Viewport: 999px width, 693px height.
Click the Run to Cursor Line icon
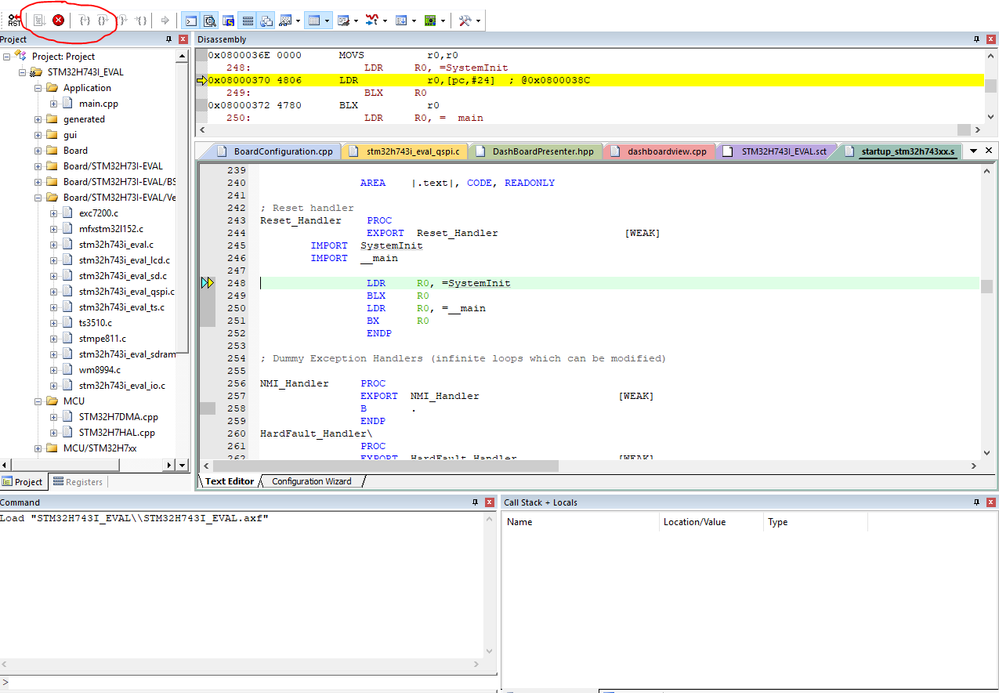coord(141,20)
